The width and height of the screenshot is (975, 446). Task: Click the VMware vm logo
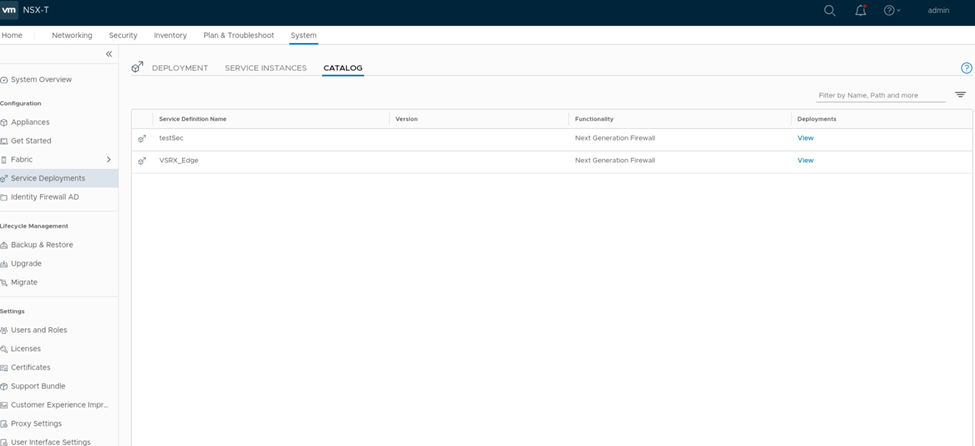tap(9, 10)
